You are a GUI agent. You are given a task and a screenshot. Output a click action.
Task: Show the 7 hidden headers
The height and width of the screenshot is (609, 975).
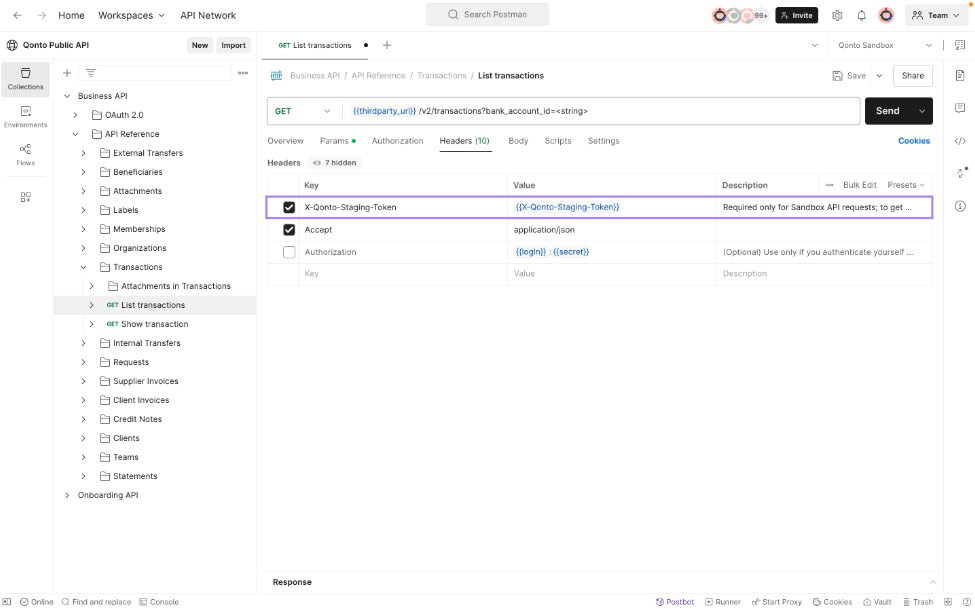point(335,163)
